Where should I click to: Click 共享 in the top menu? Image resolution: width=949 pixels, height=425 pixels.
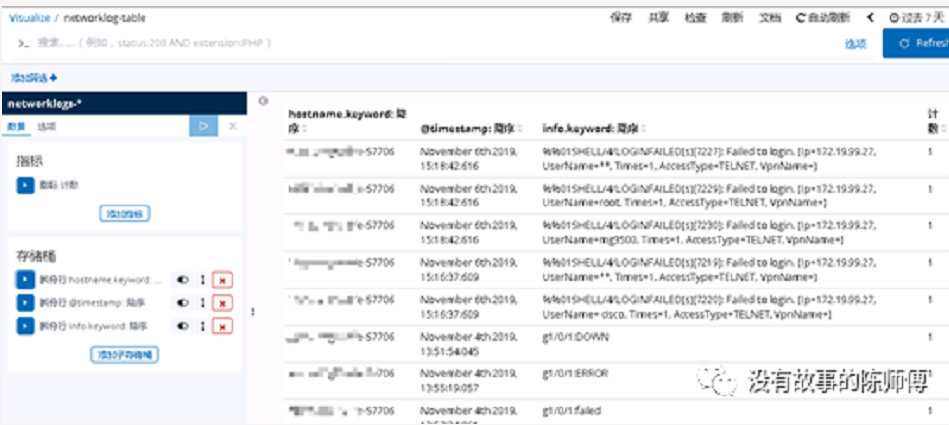pyautogui.click(x=658, y=18)
